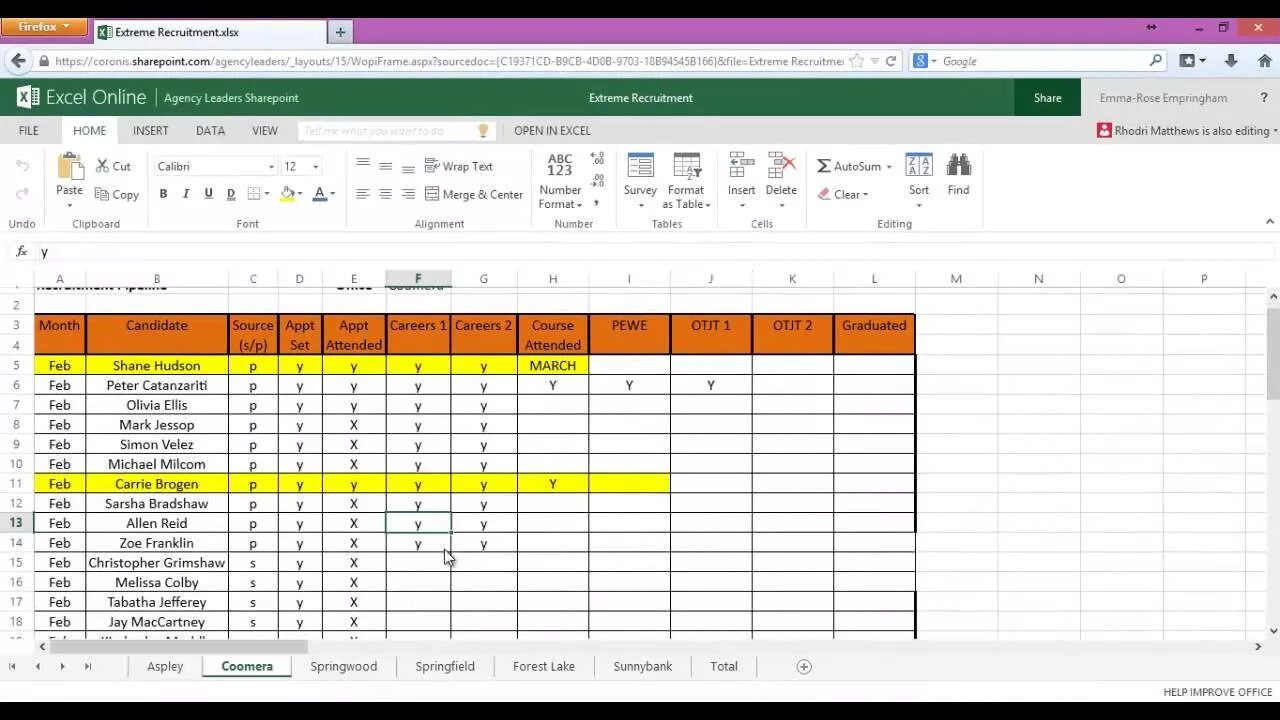Apply comma style number format
Viewport: 1280px width, 720px height.
597,203
